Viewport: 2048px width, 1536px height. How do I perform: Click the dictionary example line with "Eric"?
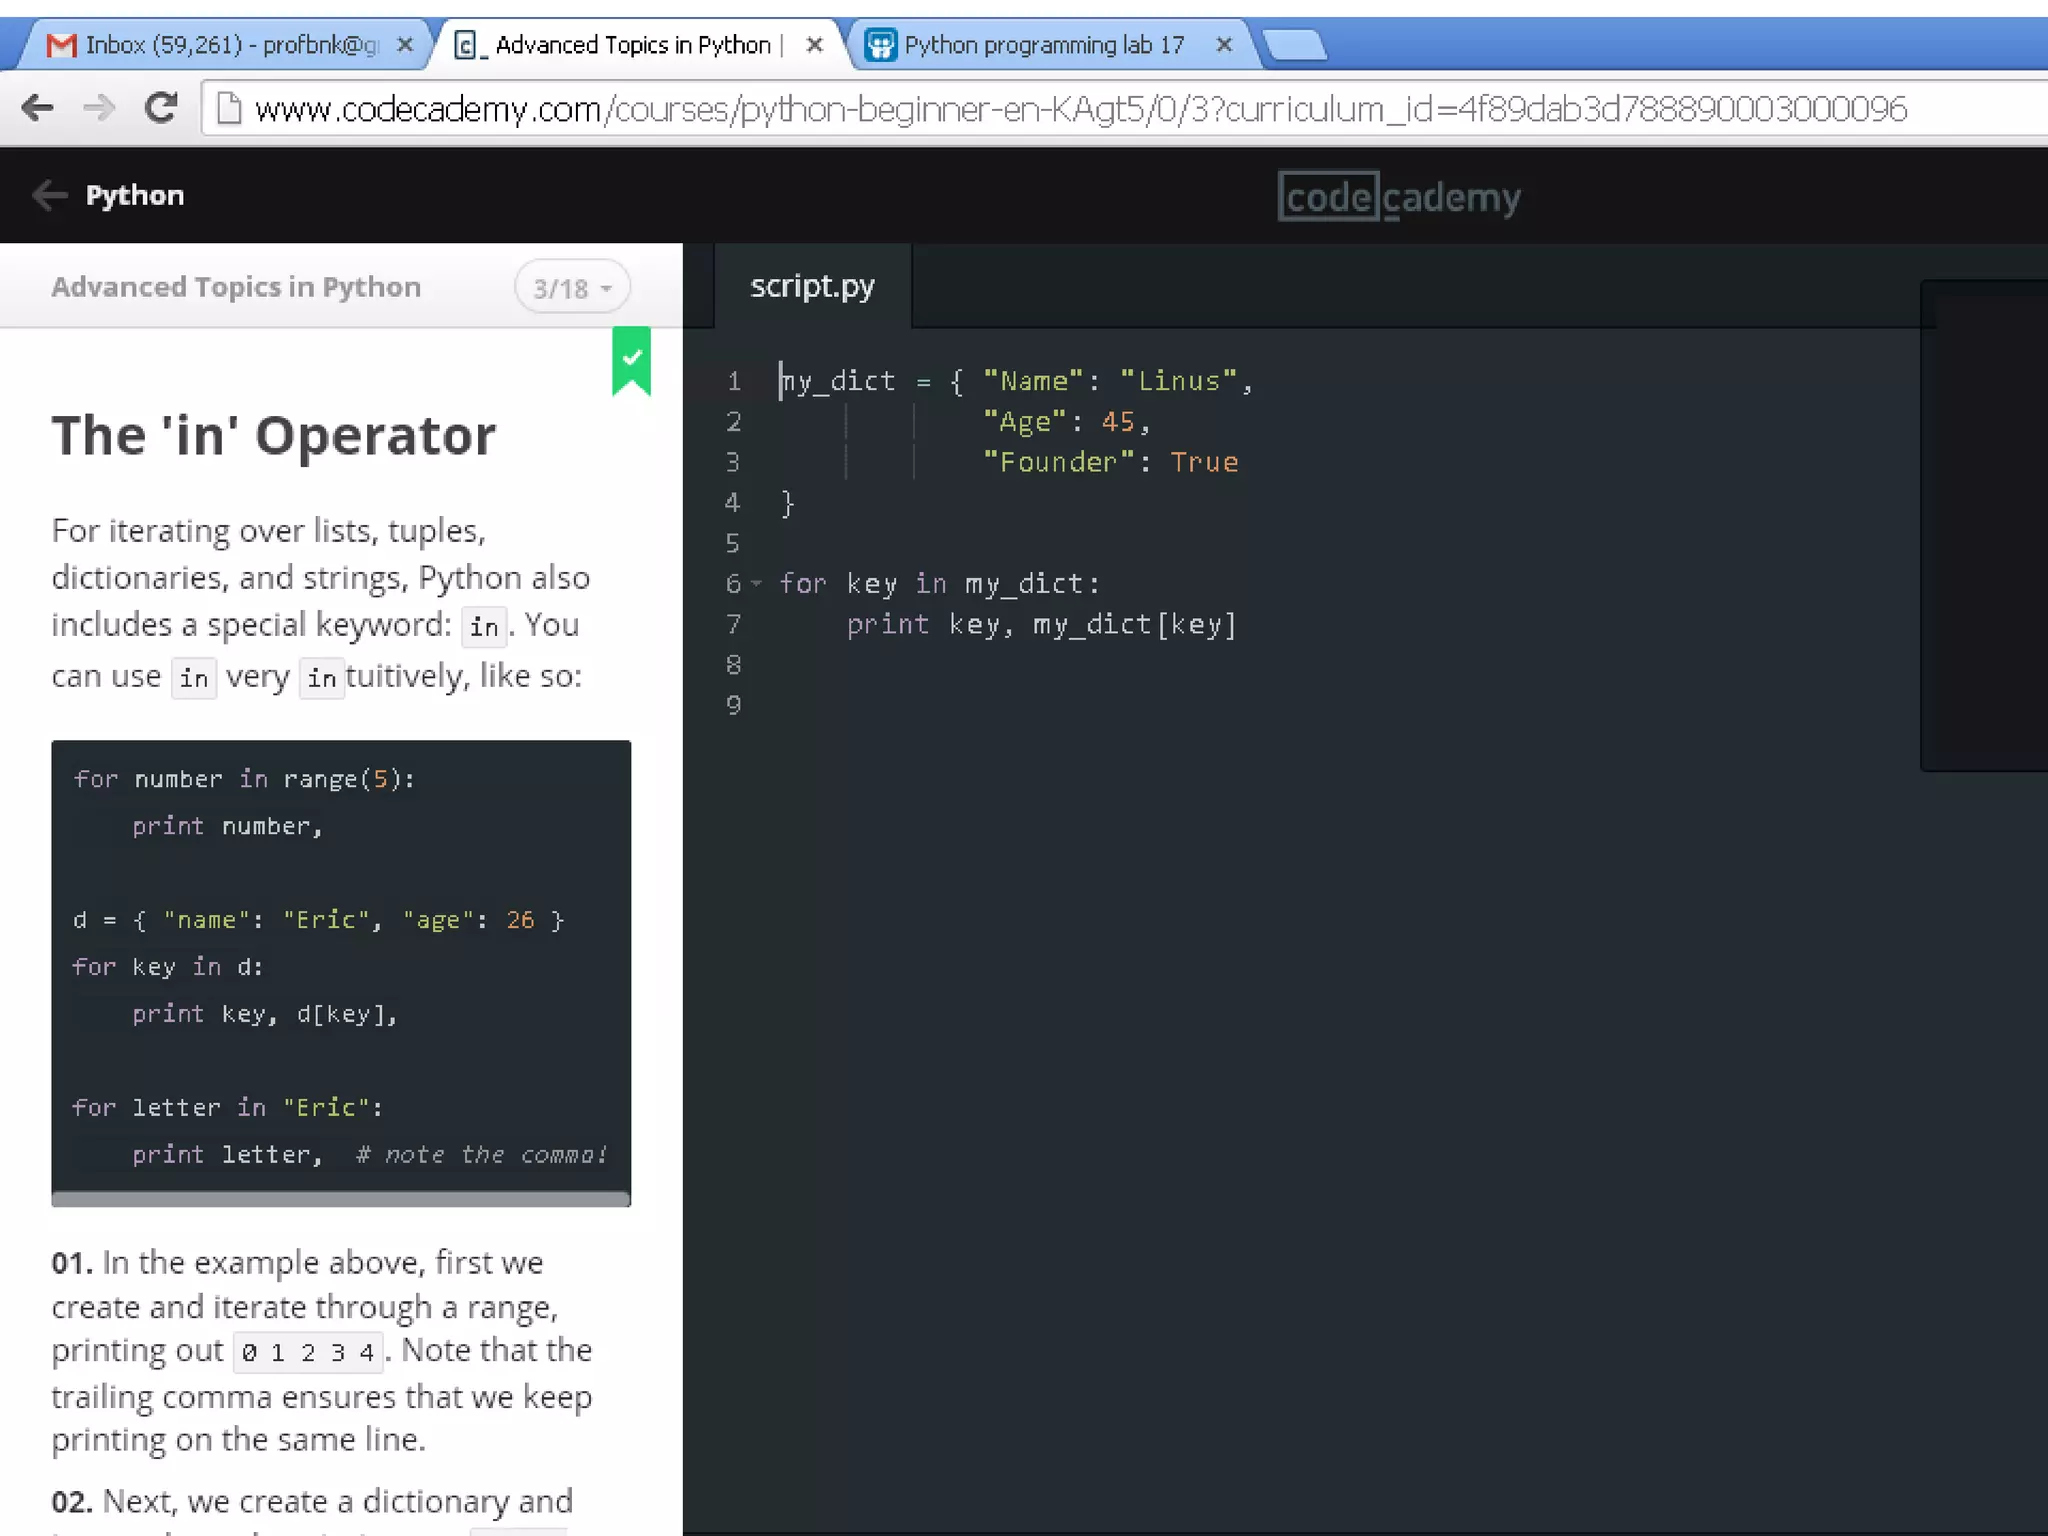319,920
